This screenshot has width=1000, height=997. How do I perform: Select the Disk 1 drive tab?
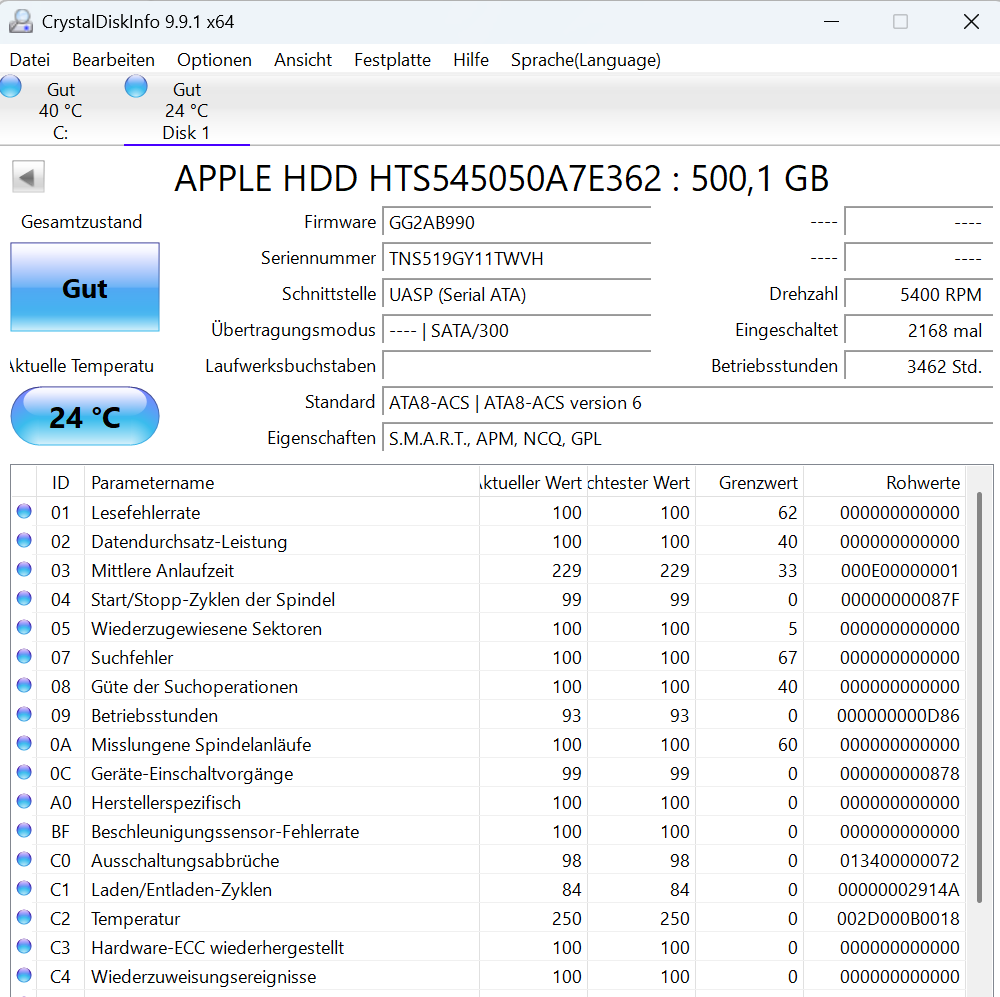click(186, 111)
